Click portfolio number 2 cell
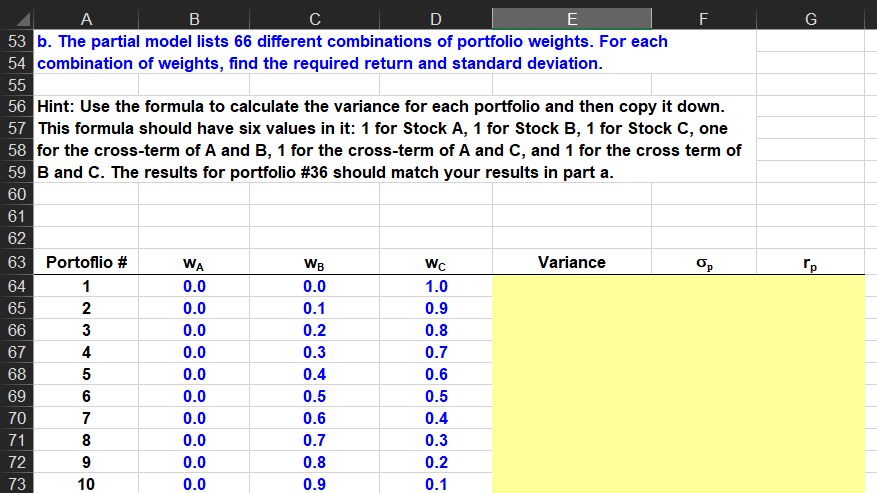This screenshot has width=877, height=493. [x=86, y=308]
